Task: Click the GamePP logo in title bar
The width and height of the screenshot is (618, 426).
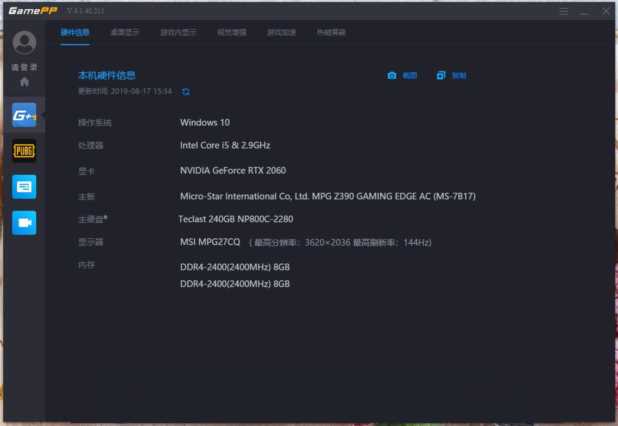Action: click(31, 12)
